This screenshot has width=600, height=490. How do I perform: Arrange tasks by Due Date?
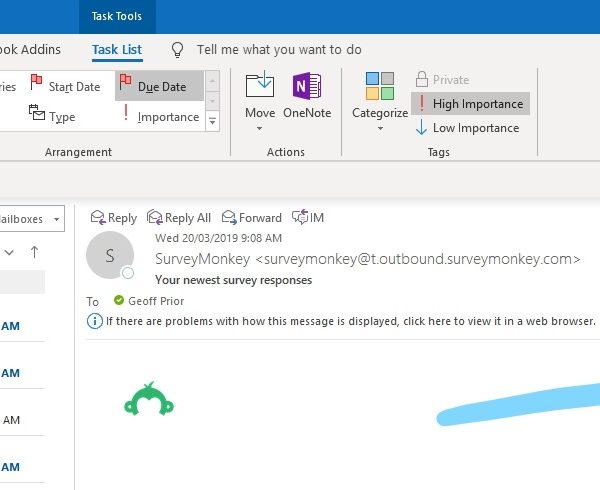(159, 86)
